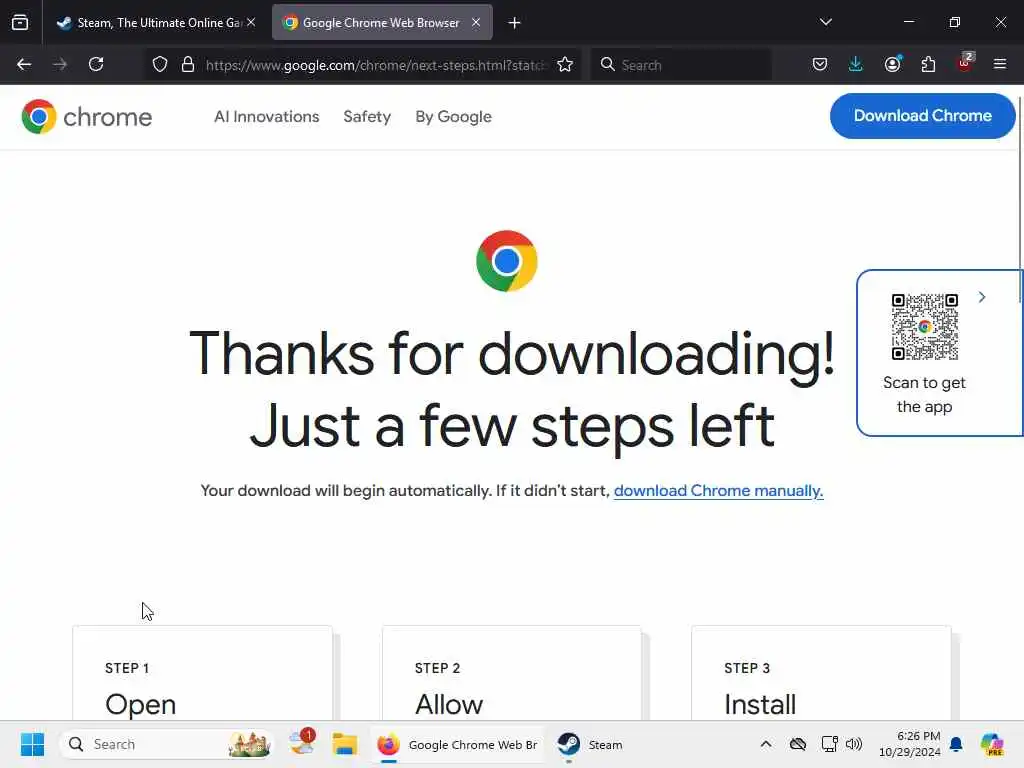This screenshot has height=768, width=1024.
Task: Open File Explorer from taskbar
Action: 344,744
